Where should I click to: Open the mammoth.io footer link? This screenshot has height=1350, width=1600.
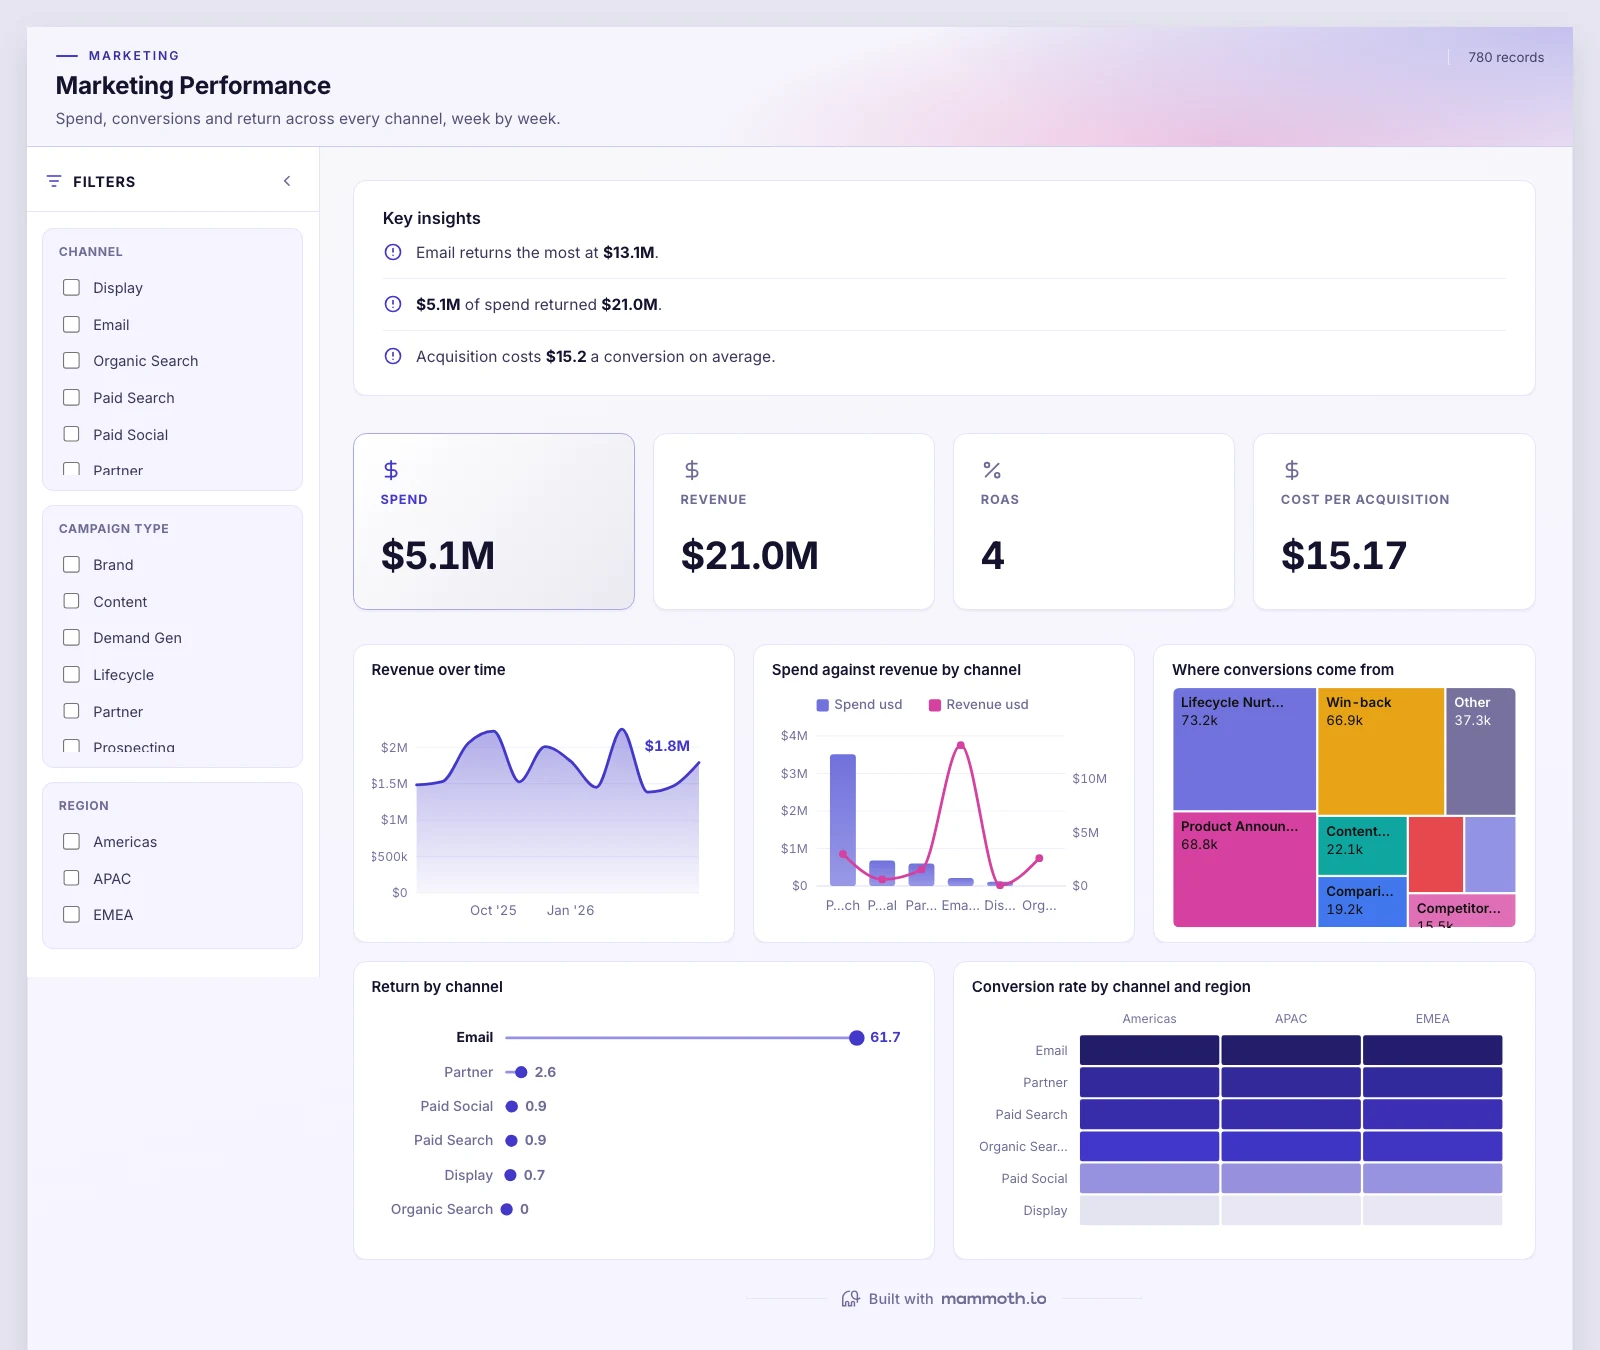click(x=993, y=1298)
